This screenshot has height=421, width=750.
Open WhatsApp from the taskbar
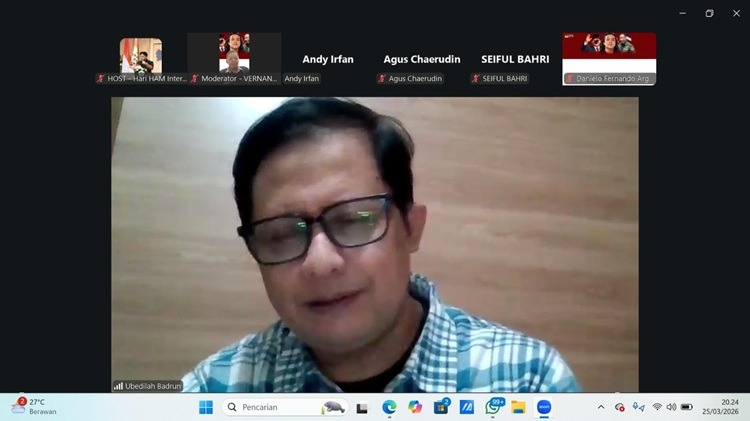pos(493,407)
